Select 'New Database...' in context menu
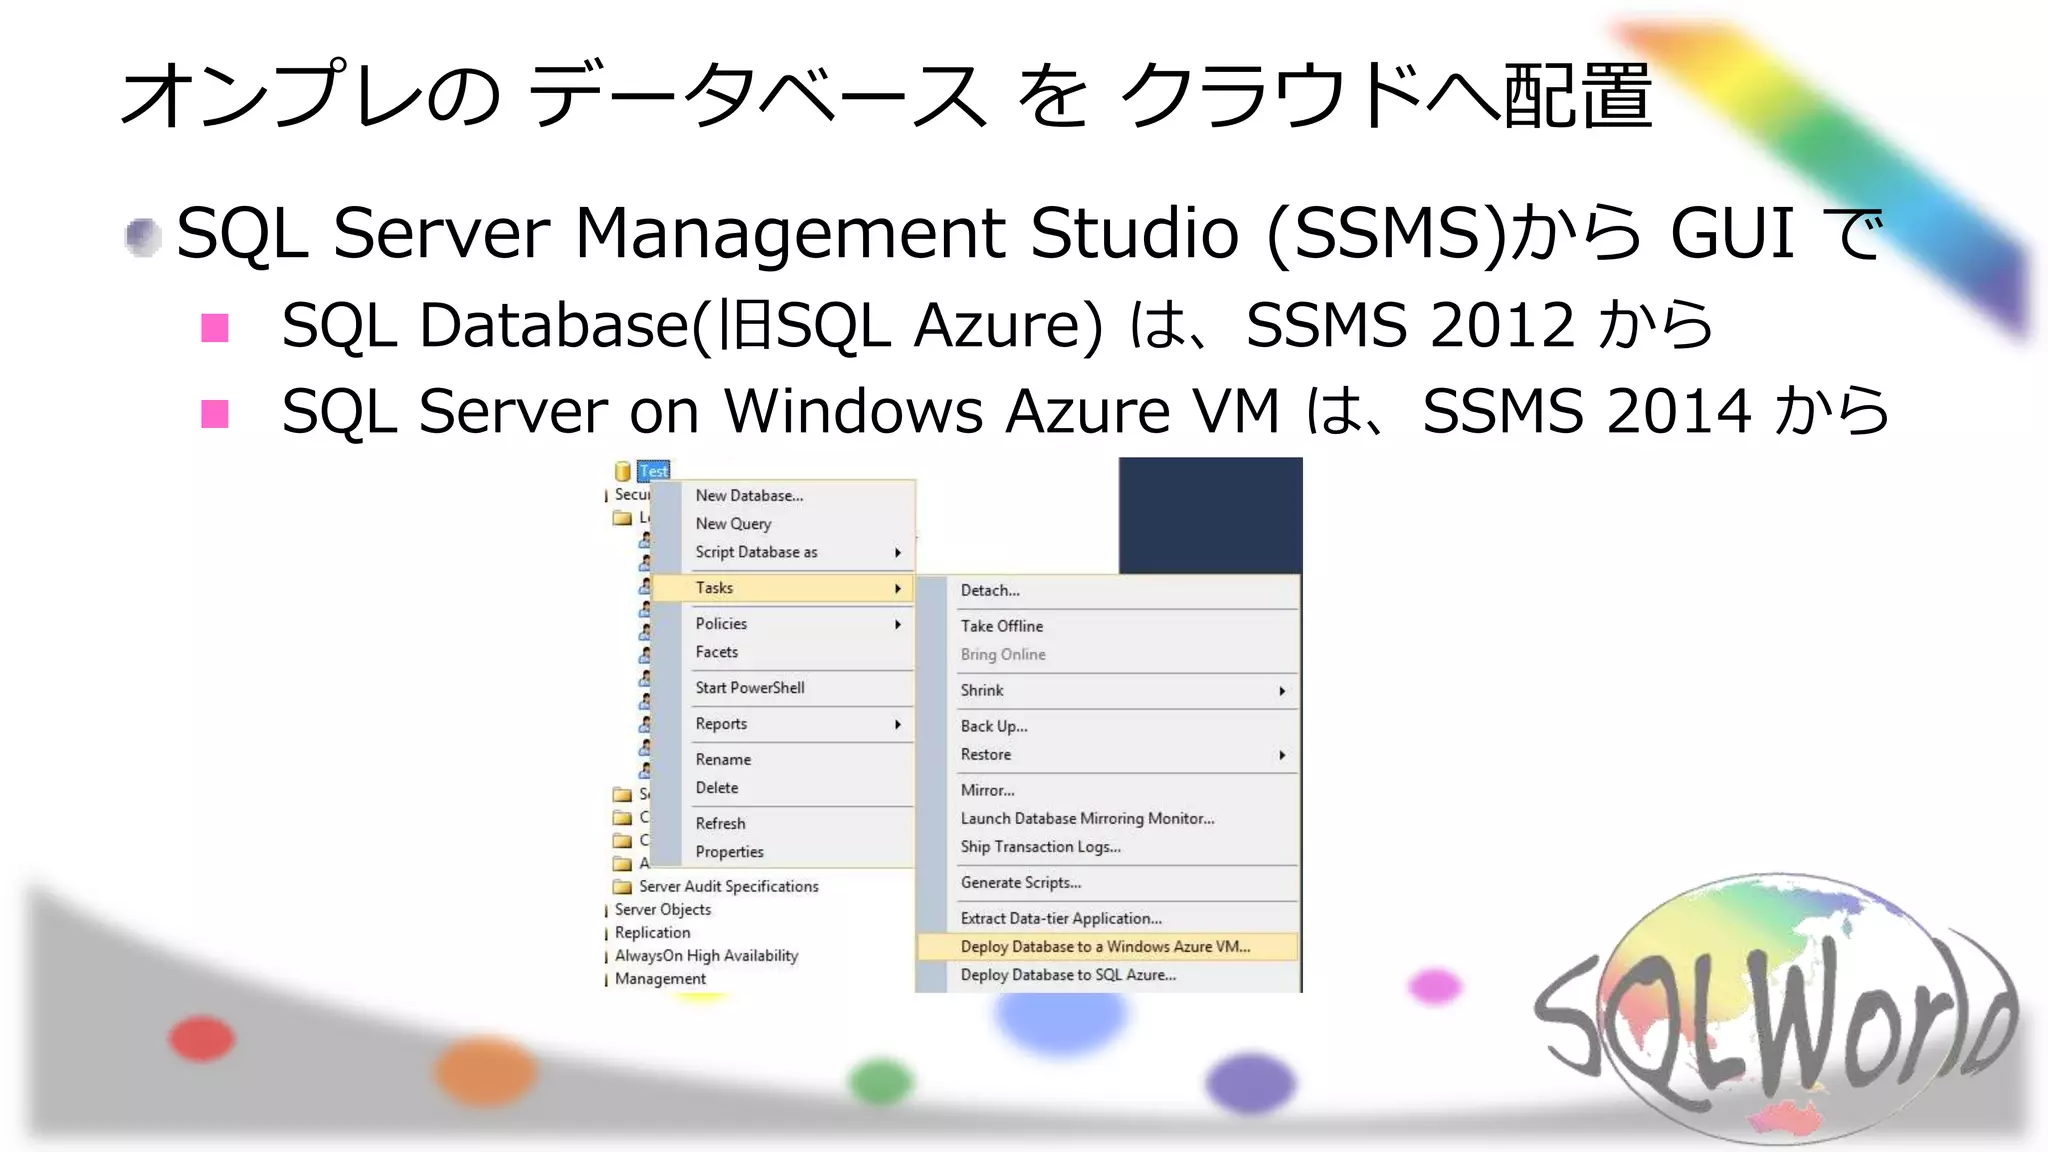Image resolution: width=2048 pixels, height=1152 pixels. (x=749, y=495)
